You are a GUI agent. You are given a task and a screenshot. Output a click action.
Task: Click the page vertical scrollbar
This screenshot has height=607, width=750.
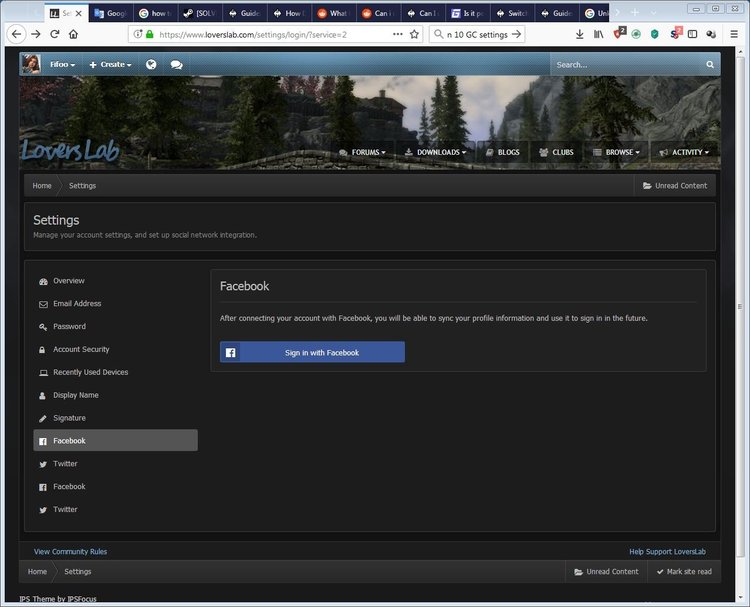[x=739, y=306]
